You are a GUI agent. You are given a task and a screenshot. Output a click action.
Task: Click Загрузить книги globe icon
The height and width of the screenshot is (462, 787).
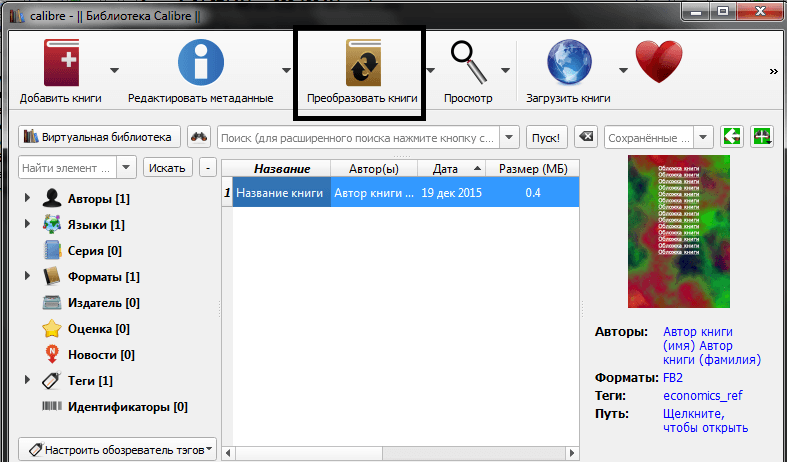click(x=569, y=62)
